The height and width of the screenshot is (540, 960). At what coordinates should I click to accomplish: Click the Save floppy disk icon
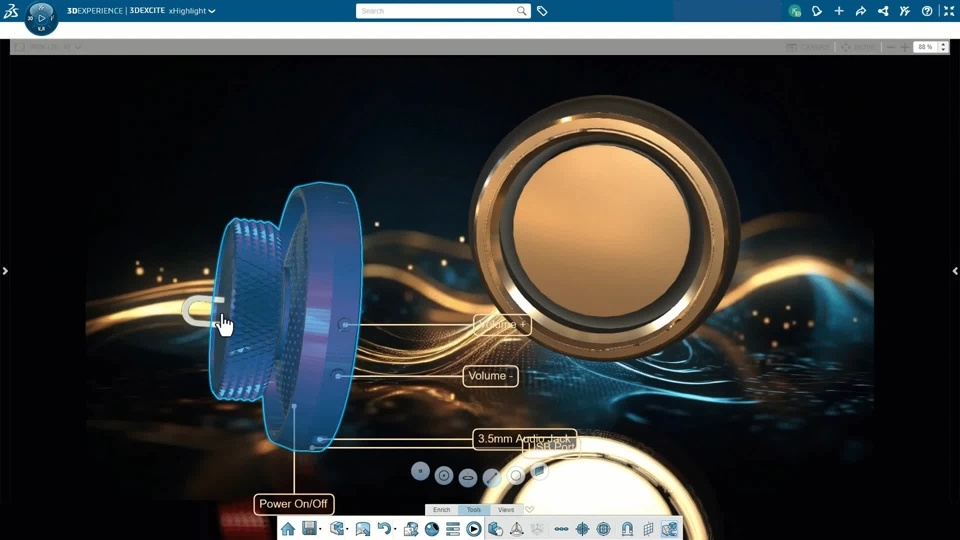pyautogui.click(x=309, y=528)
